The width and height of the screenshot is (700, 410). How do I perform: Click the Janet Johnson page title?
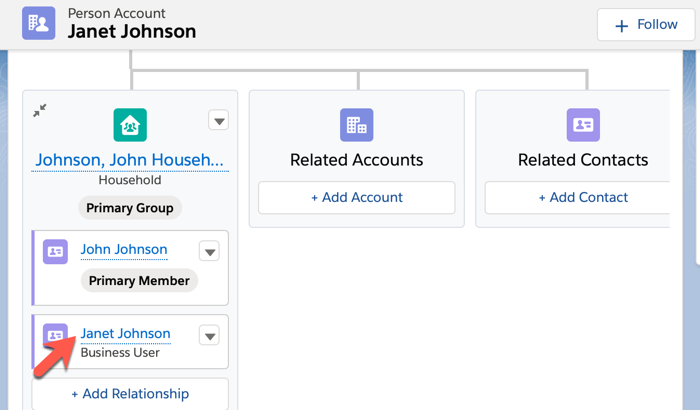[x=132, y=32]
